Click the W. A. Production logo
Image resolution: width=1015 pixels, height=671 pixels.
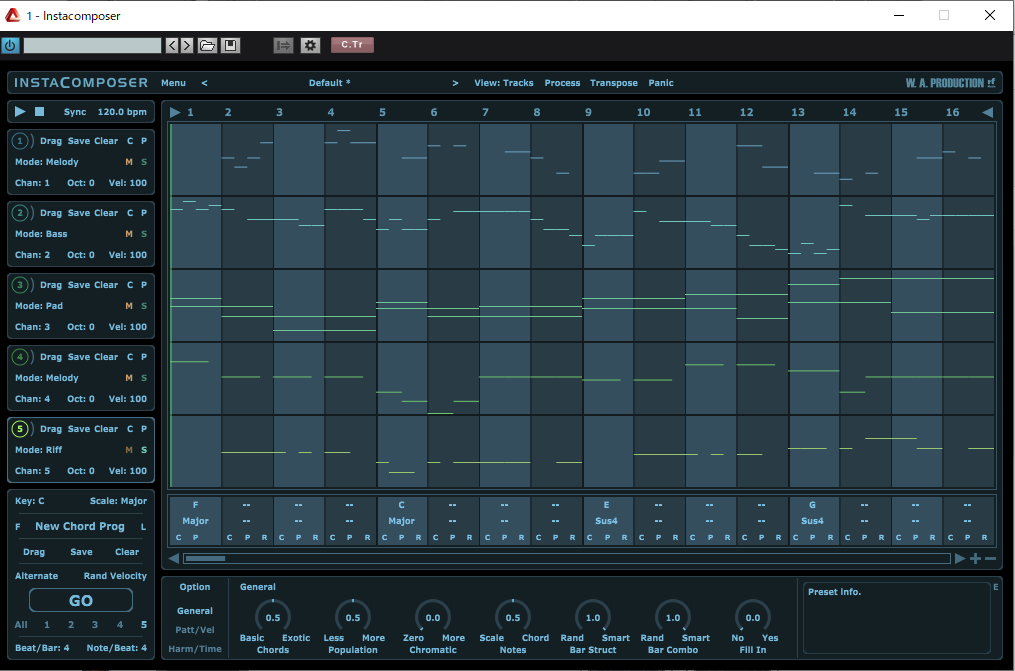tap(950, 83)
